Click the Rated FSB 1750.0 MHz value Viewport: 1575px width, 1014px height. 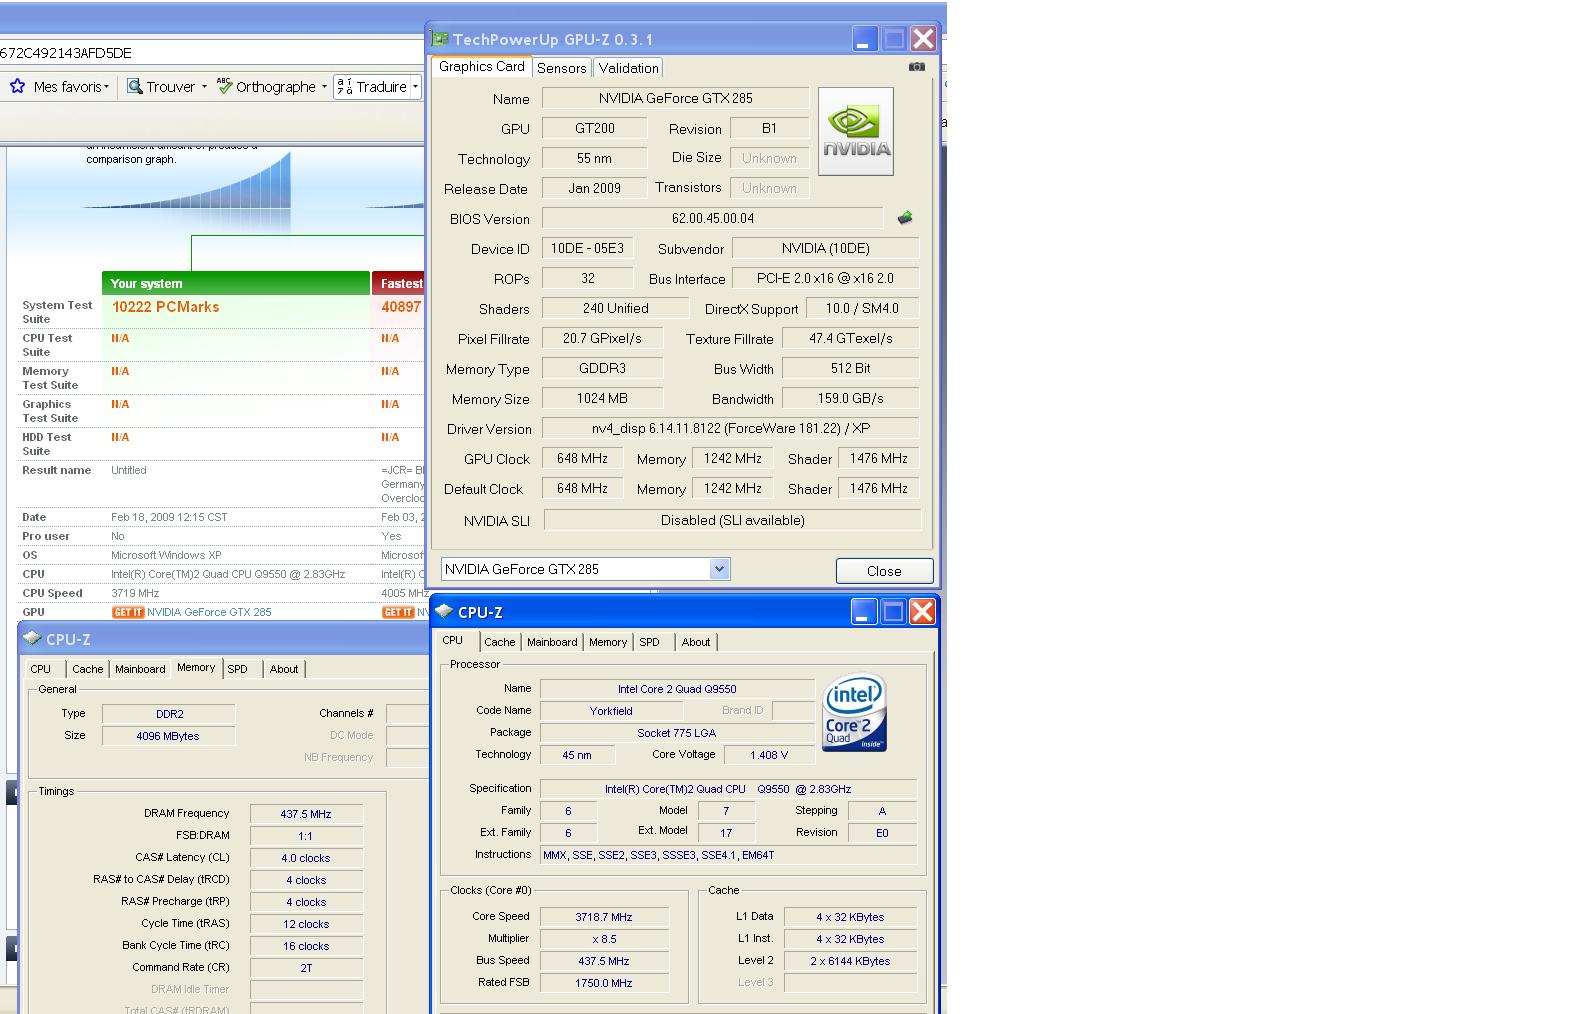604,983
